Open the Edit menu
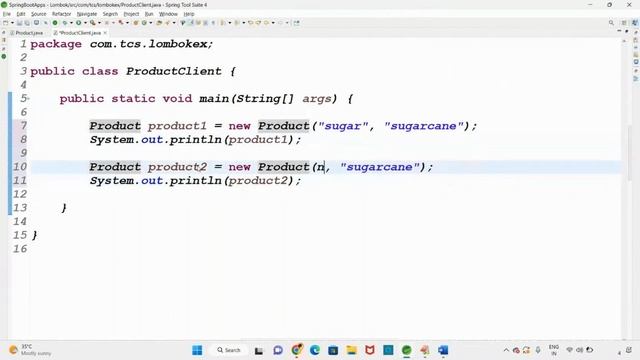640x360 pixels. [21, 14]
